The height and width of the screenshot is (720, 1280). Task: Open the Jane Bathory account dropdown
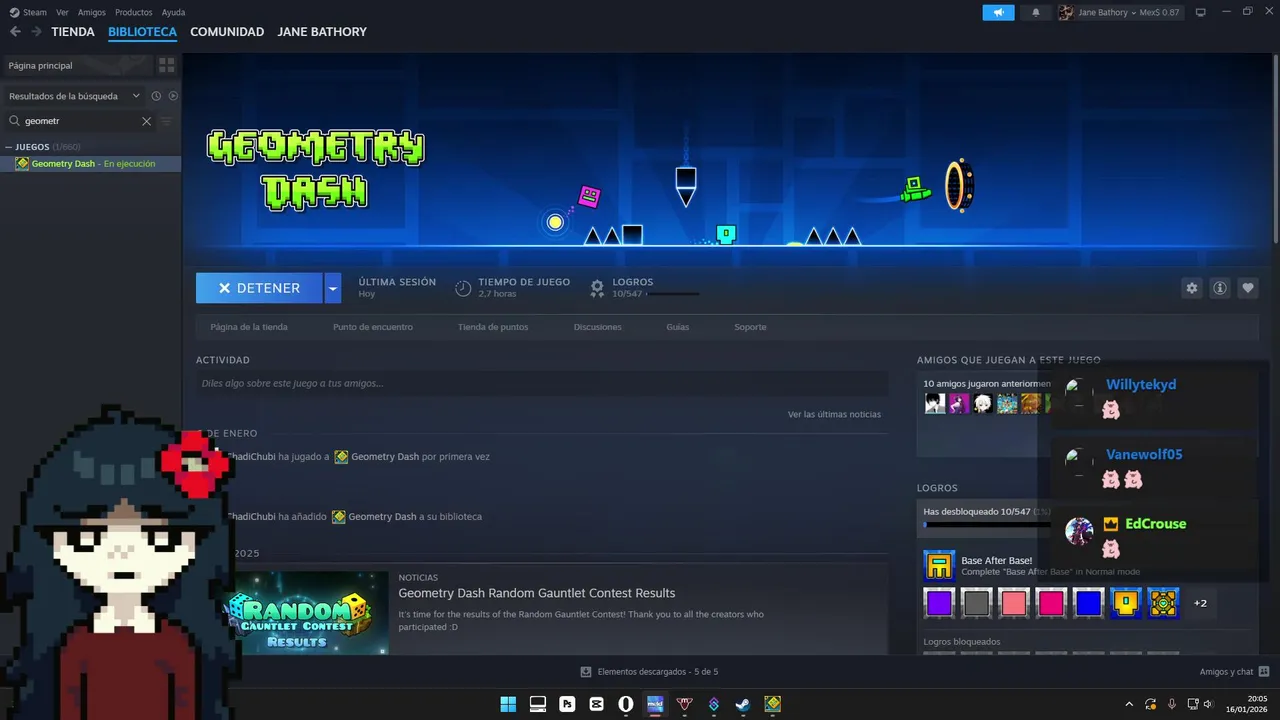click(x=1118, y=12)
